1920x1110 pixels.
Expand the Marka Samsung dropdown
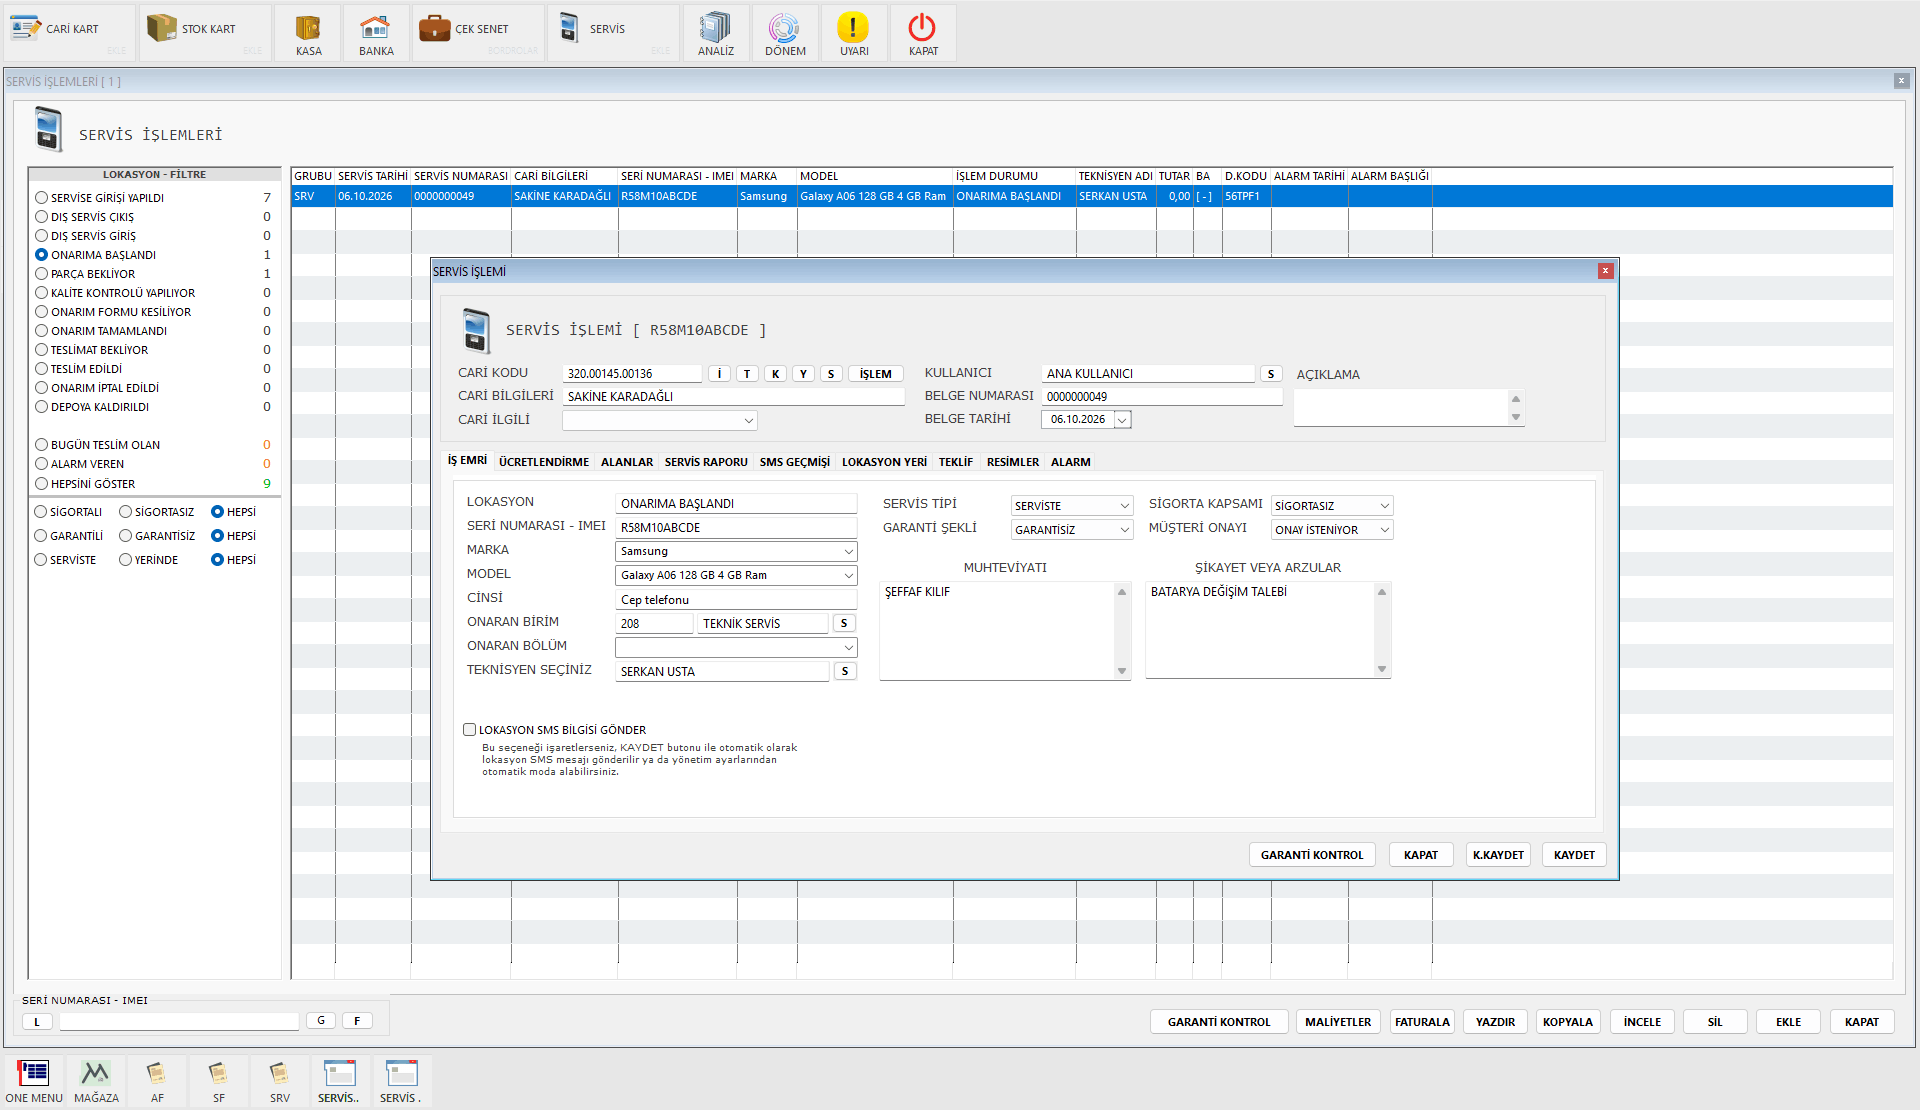(848, 552)
